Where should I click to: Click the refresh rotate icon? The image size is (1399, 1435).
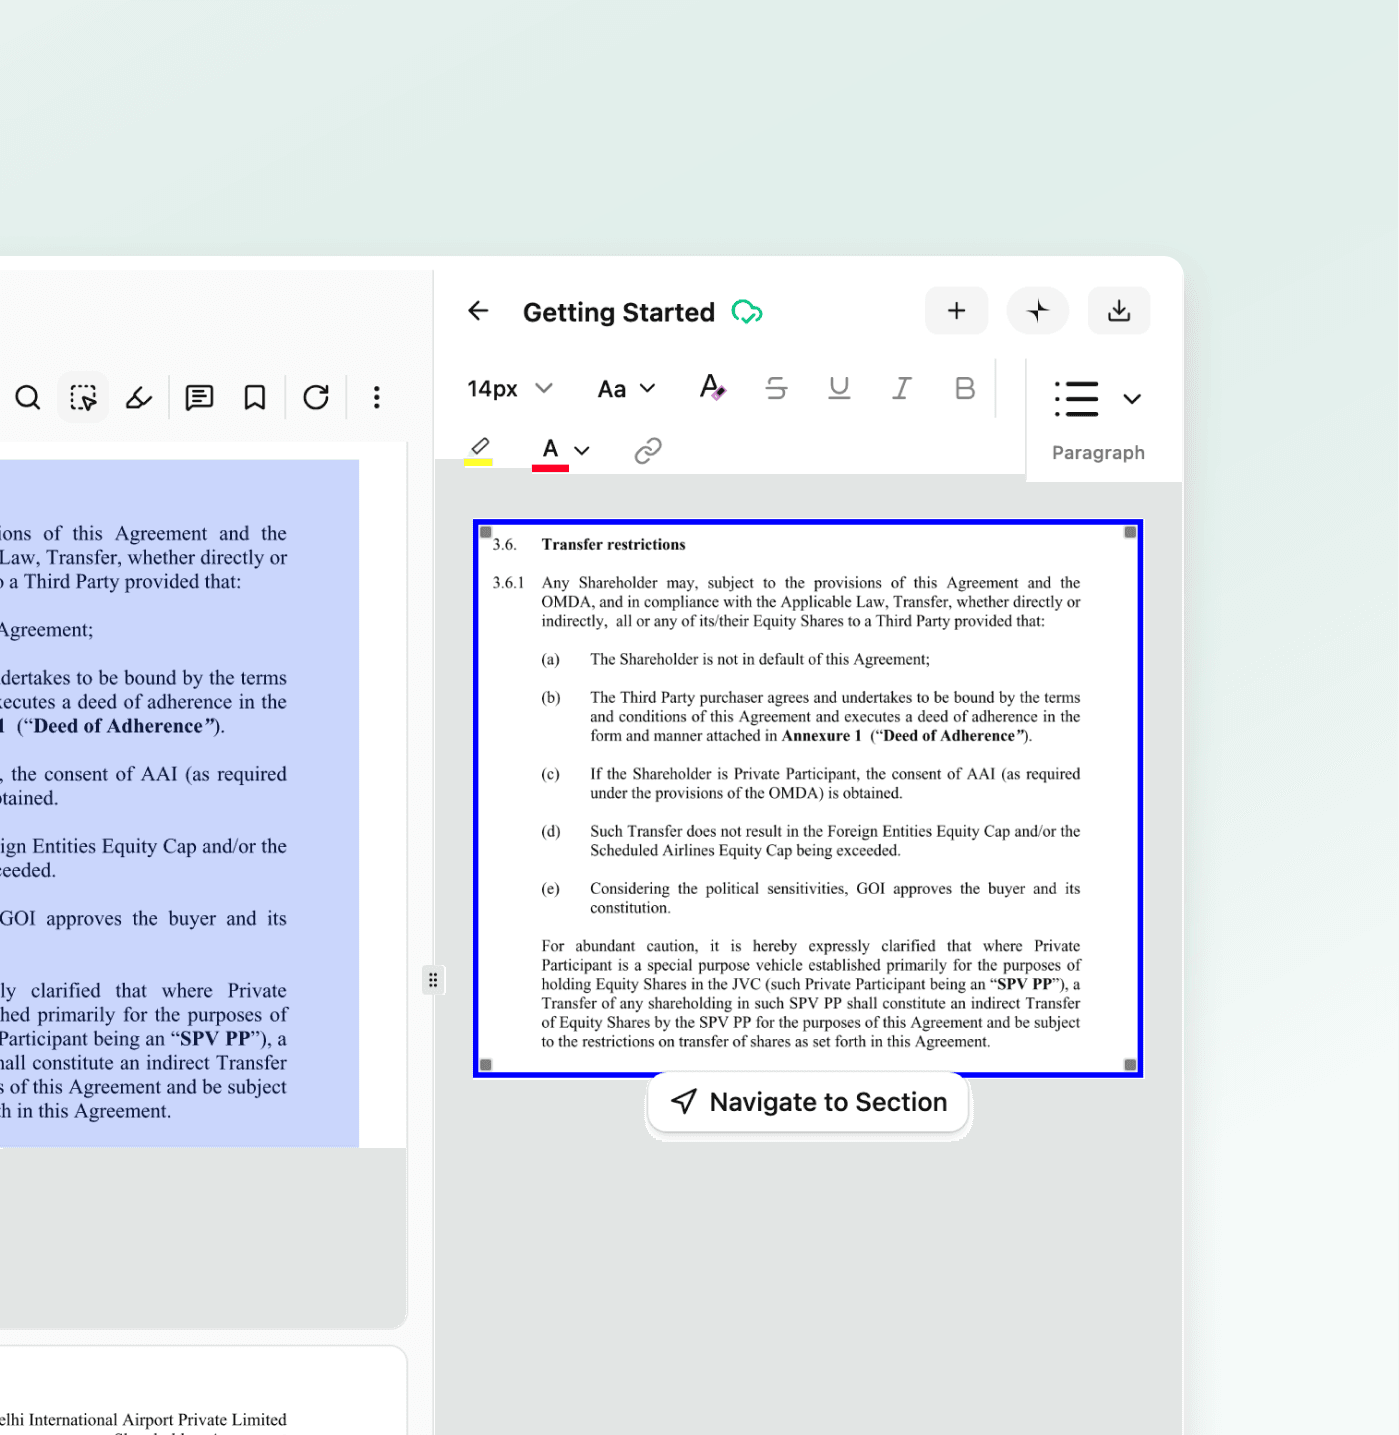click(x=316, y=398)
